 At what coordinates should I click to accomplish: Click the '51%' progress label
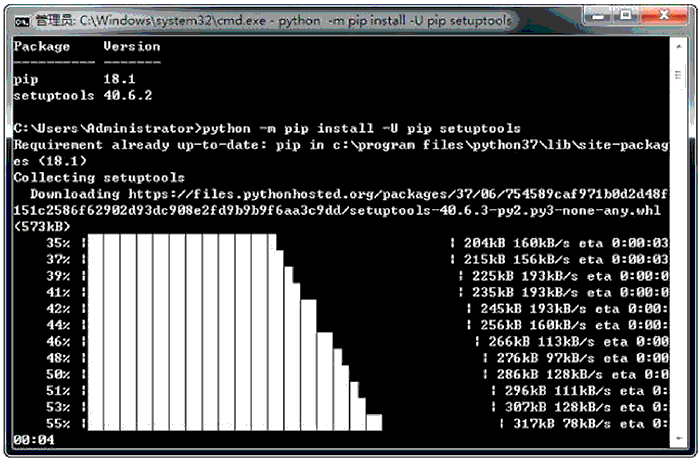click(x=58, y=391)
